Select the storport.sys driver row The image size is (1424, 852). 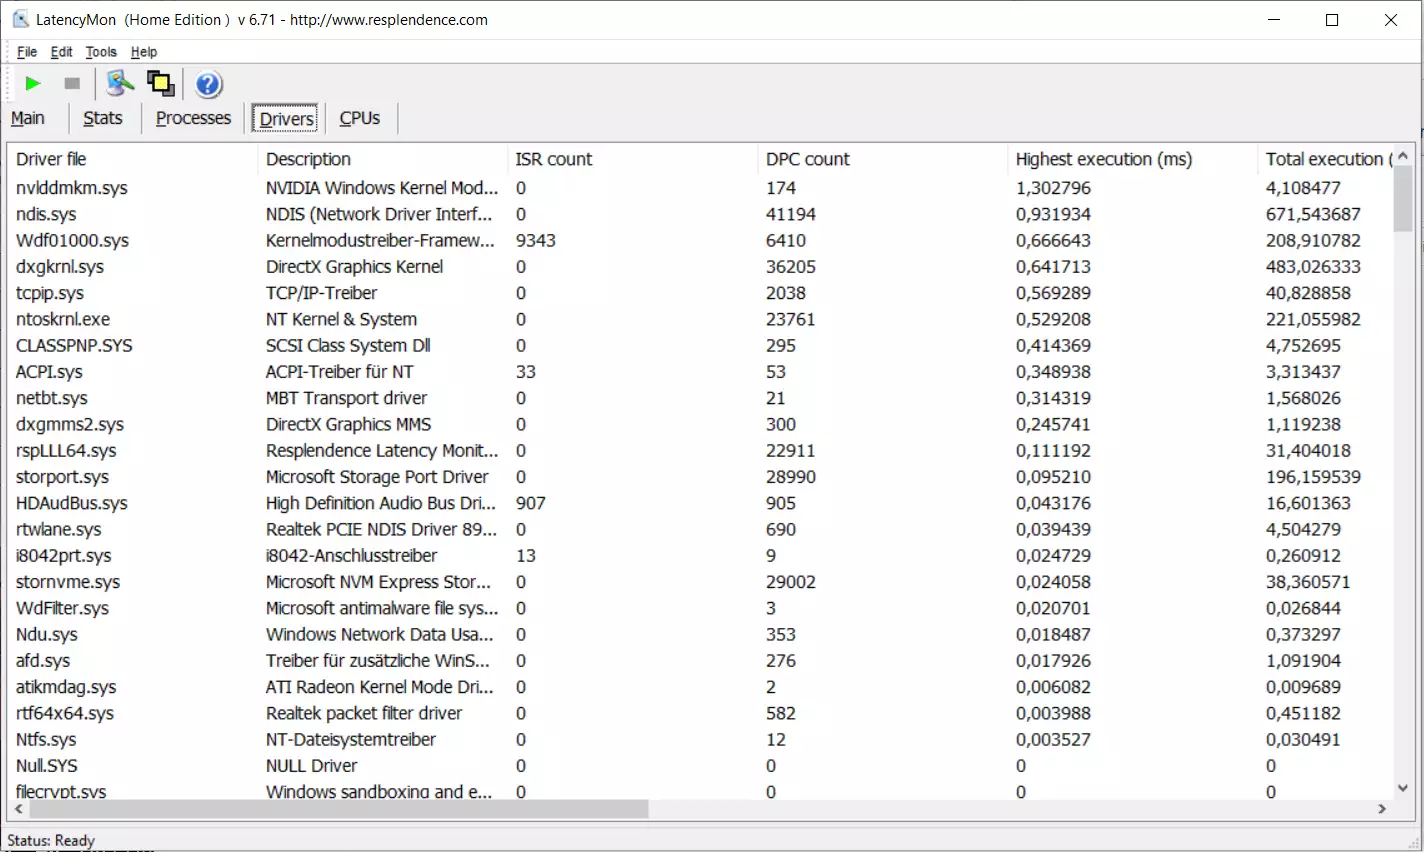coord(700,477)
